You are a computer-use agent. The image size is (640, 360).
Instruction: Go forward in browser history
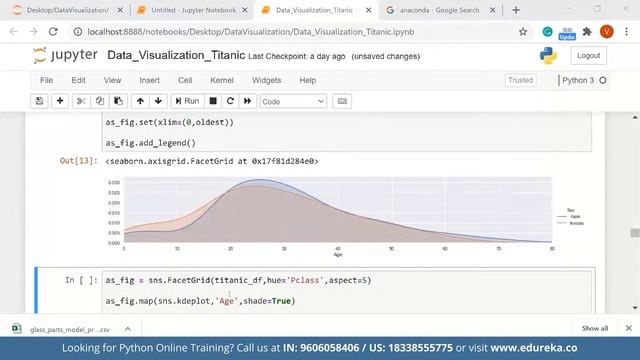[33, 31]
